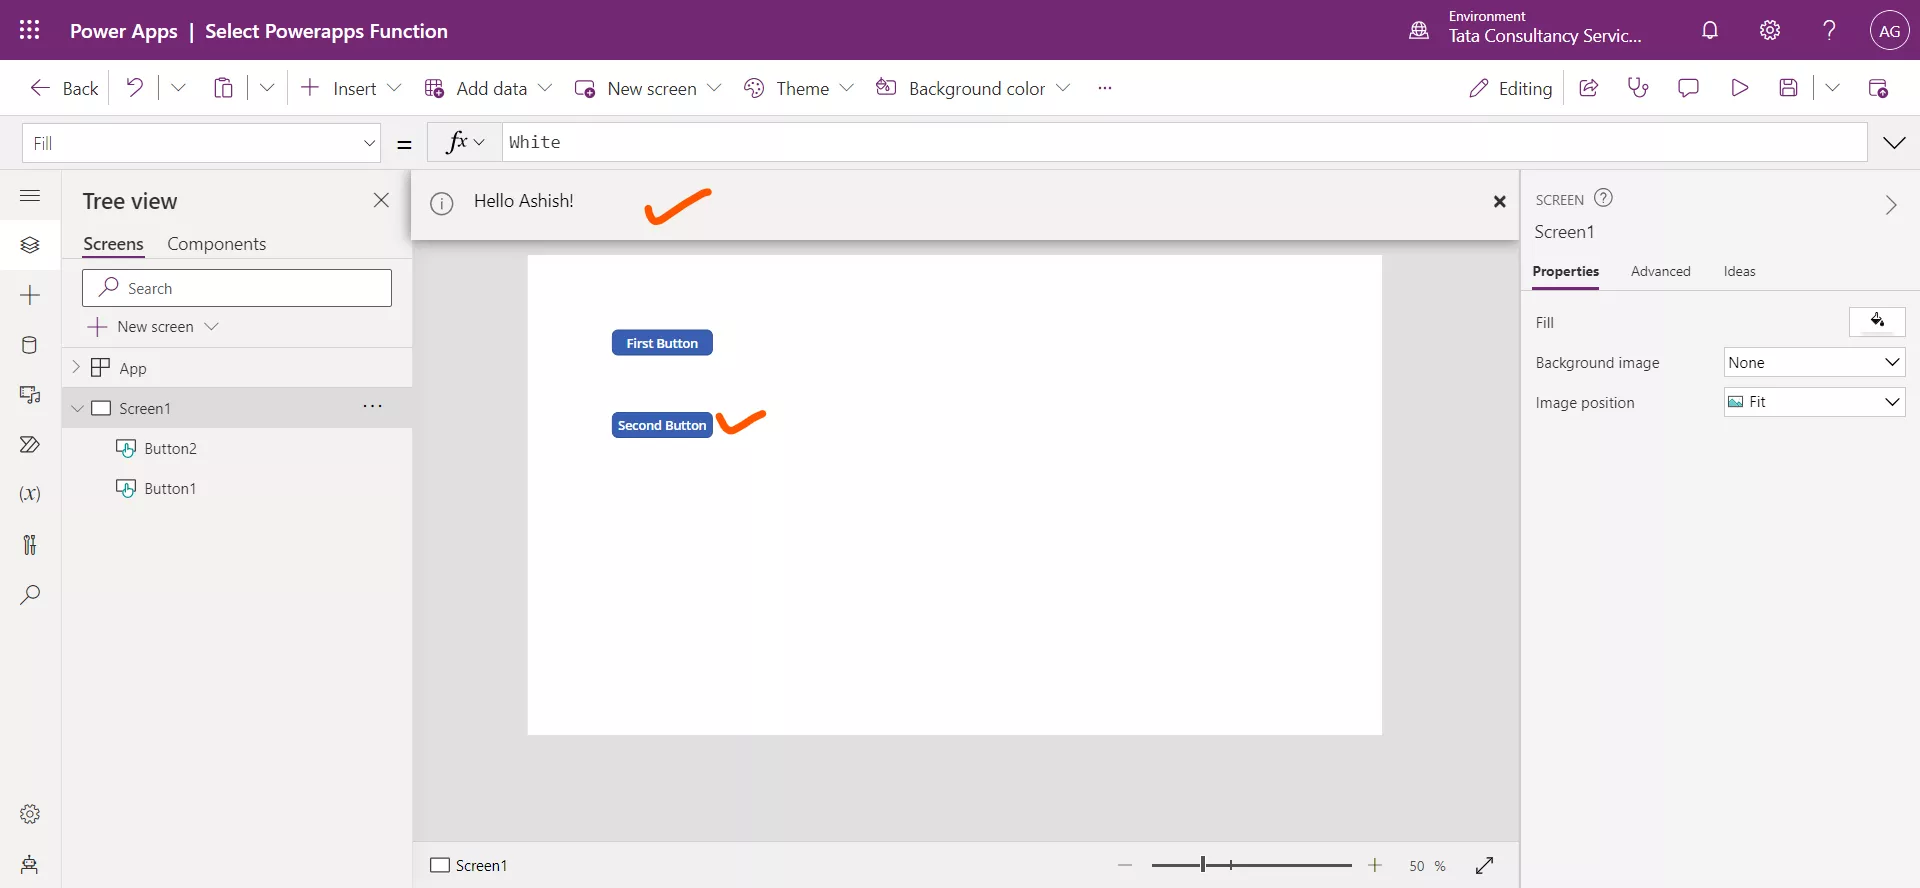Screen dimensions: 1920x888
Task: Zoom in with the plus button
Action: 1375,865
